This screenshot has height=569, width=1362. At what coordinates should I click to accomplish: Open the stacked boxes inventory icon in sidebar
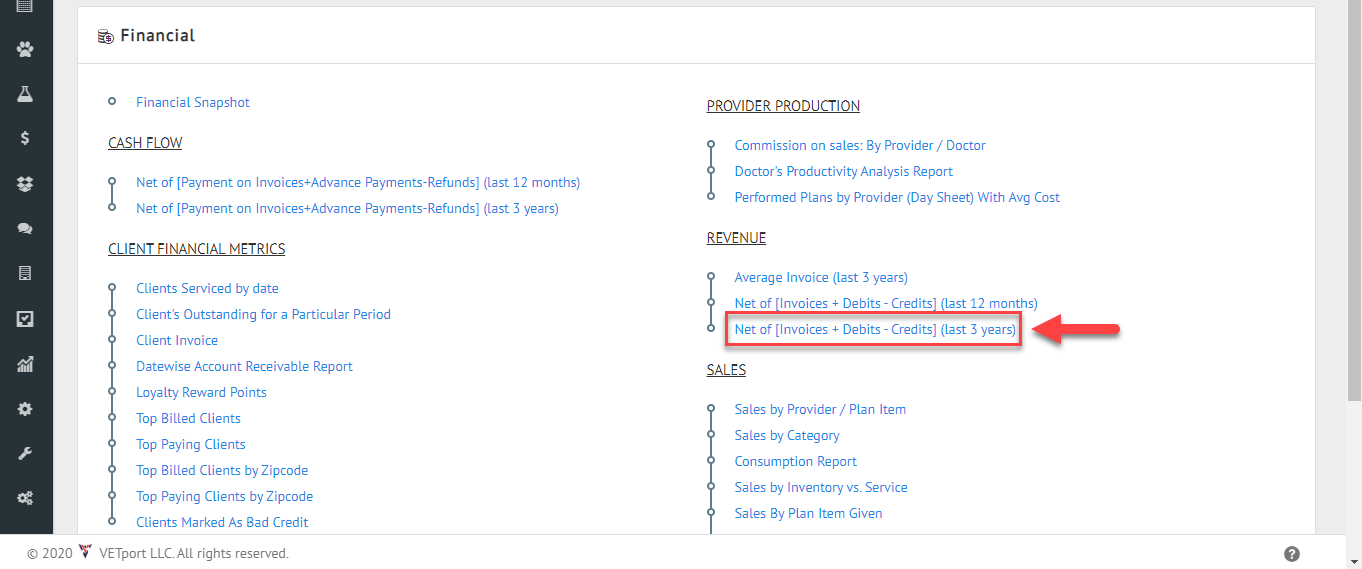coord(25,184)
